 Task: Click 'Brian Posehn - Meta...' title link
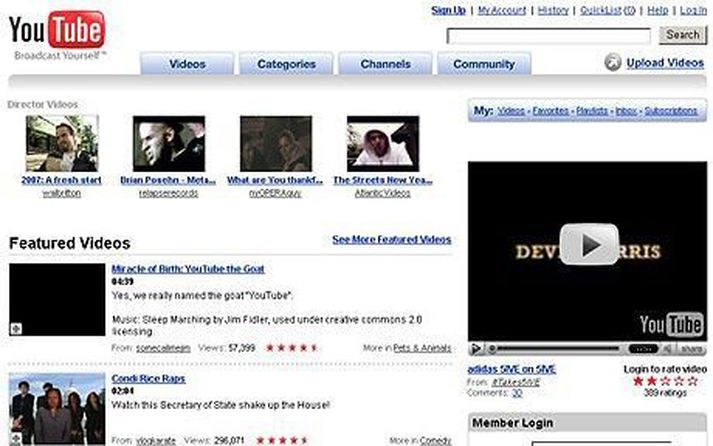click(168, 180)
